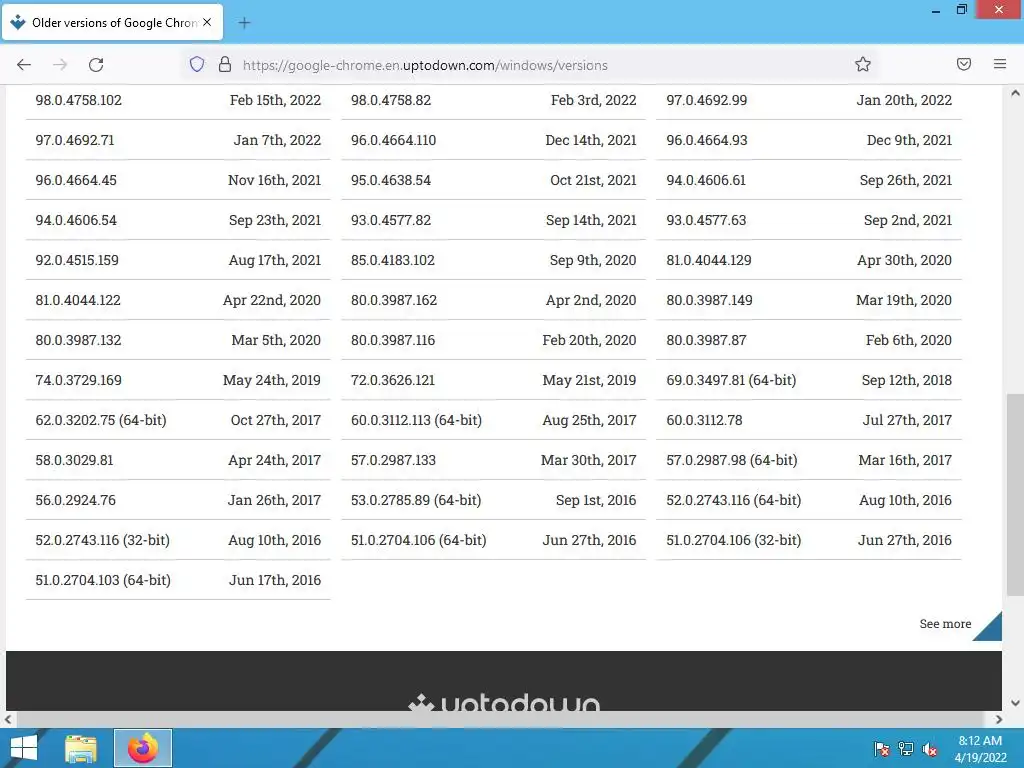Open version 95.0.4638.54
Screen dimensions: 1024x768
click(493, 180)
